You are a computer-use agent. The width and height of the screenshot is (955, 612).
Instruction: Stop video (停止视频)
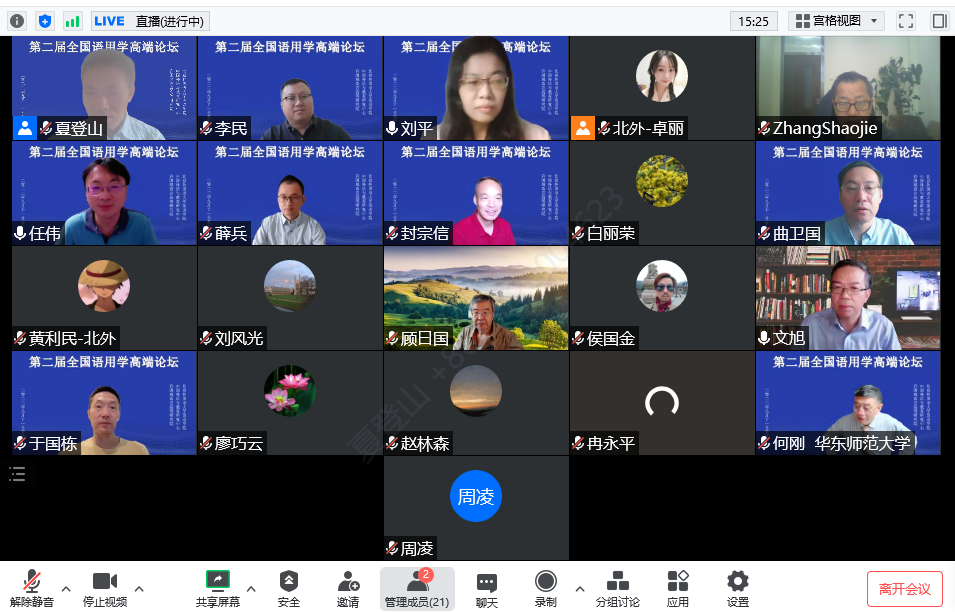[x=104, y=589]
